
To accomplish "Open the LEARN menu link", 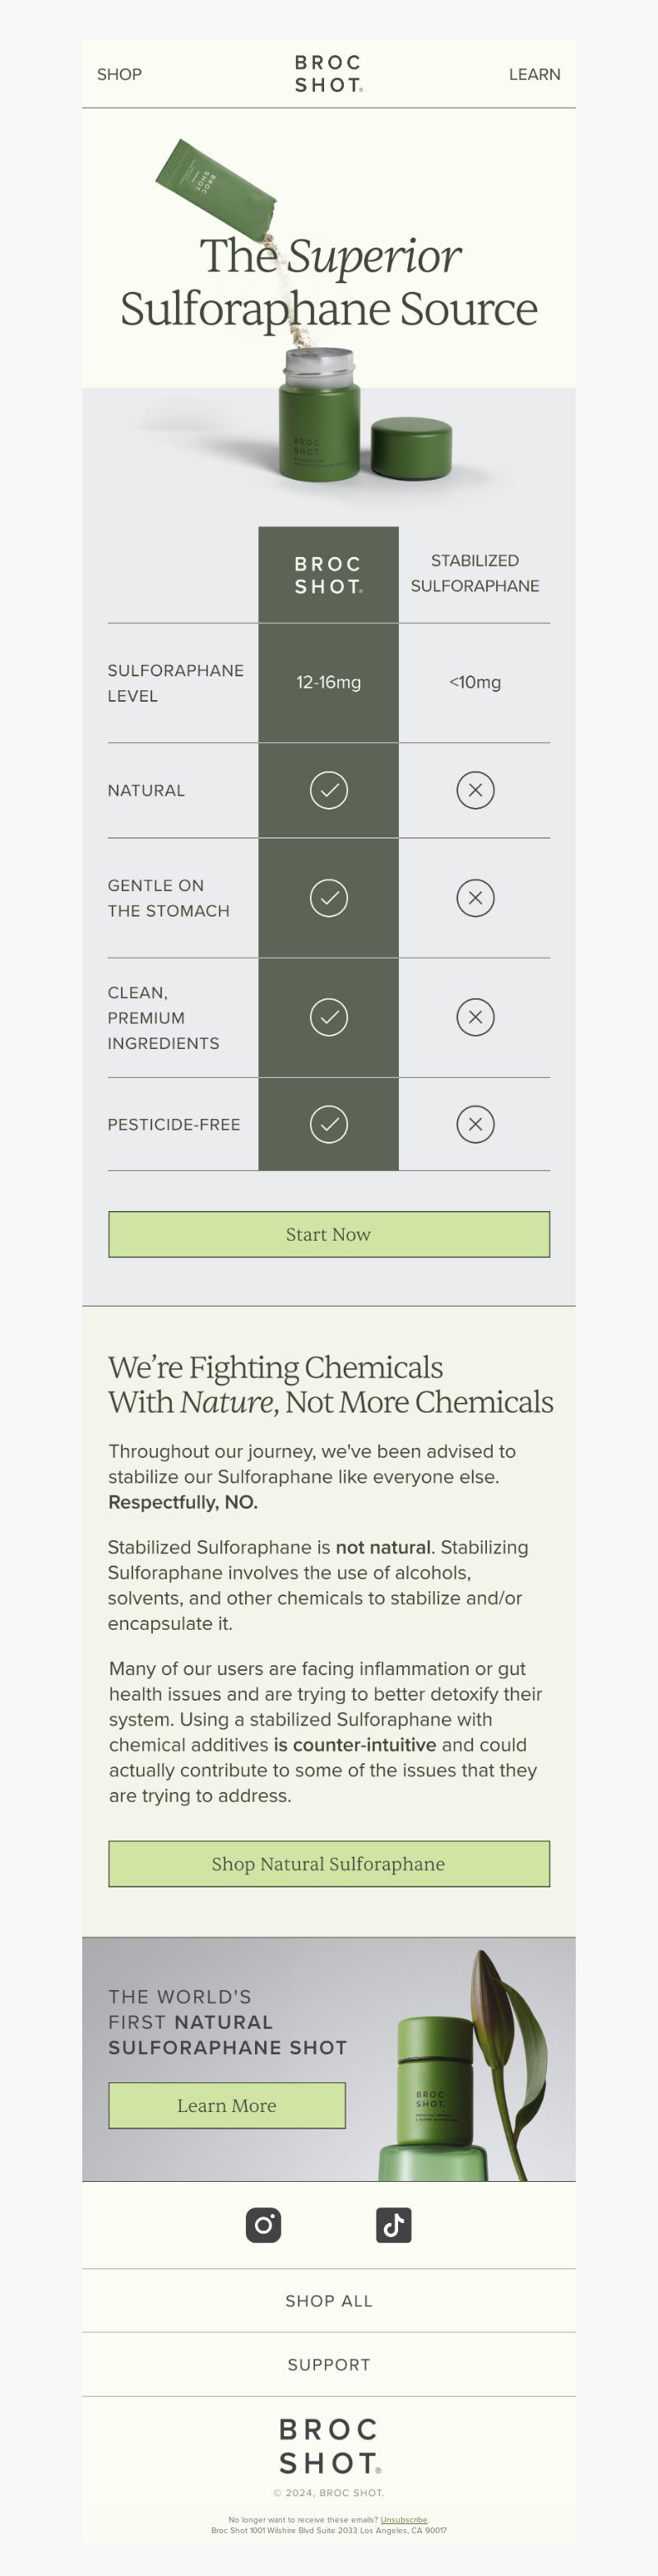I will click(534, 74).
